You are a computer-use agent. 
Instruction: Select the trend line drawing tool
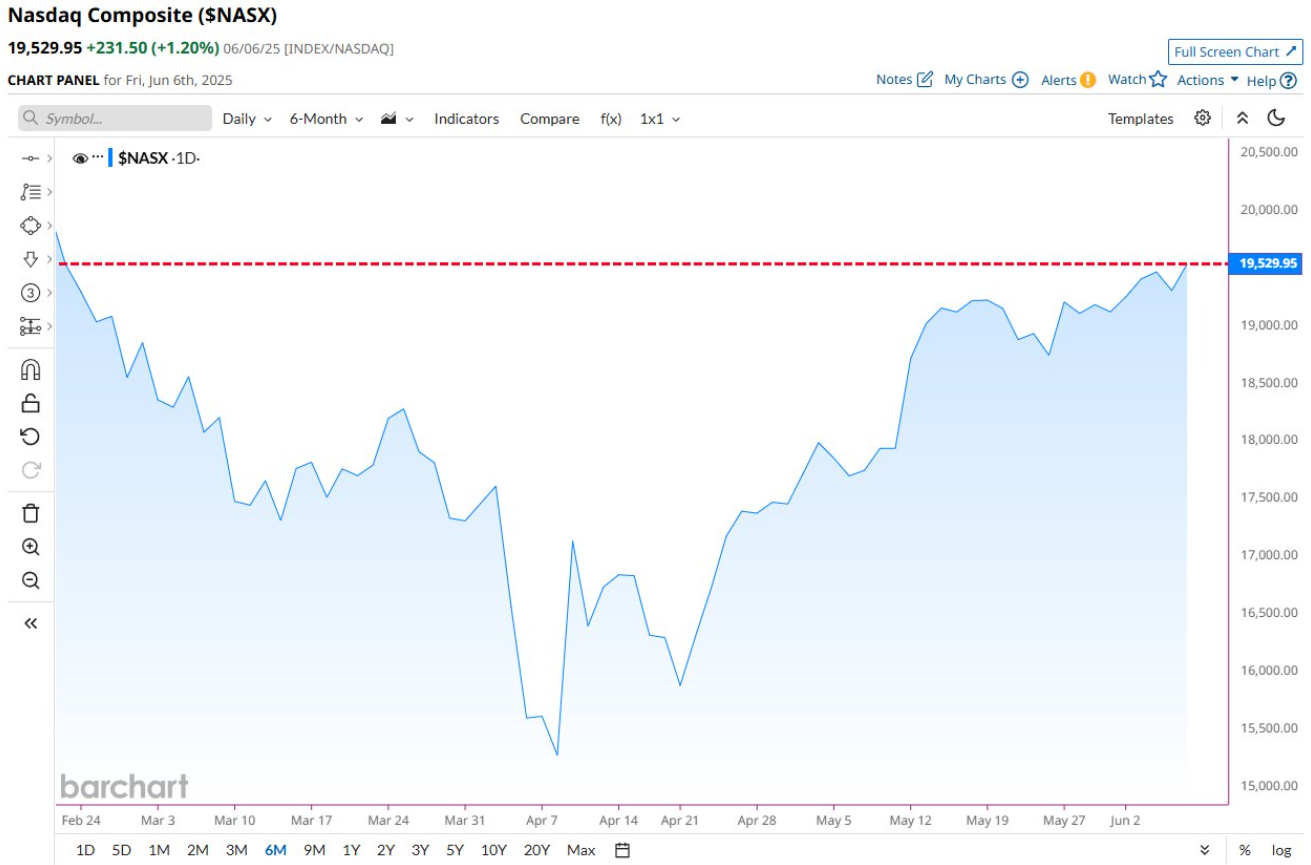click(x=30, y=158)
